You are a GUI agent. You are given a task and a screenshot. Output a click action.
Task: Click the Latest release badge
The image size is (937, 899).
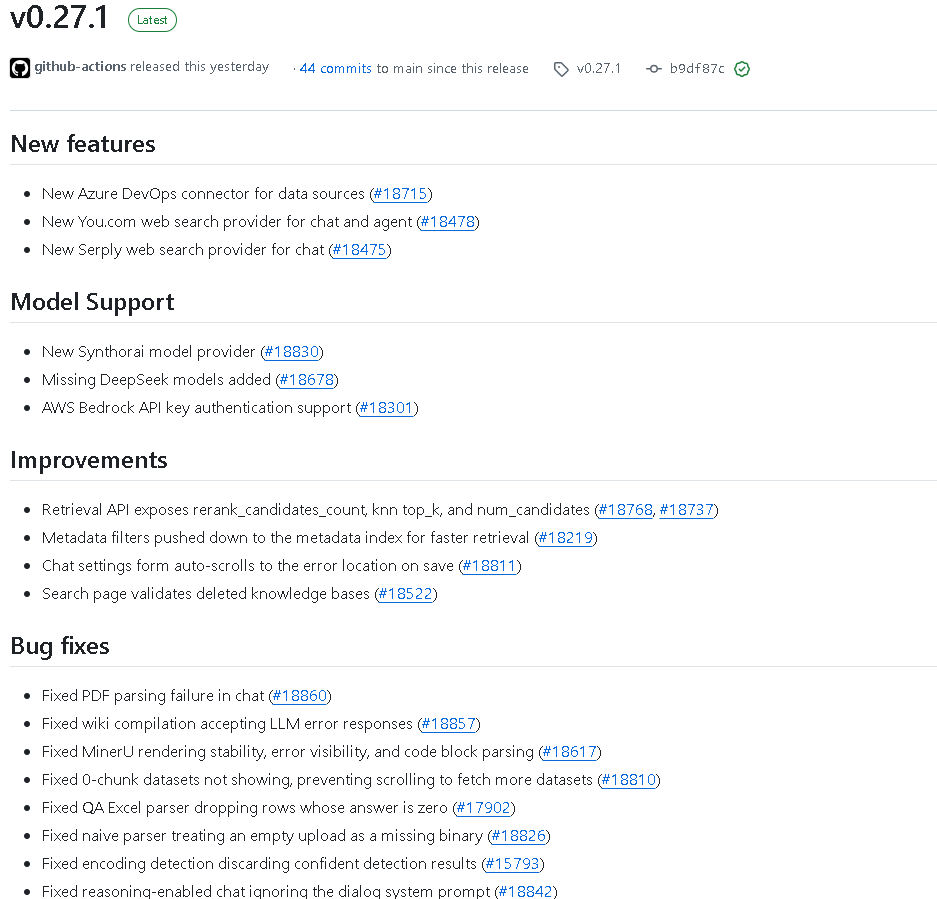pos(152,20)
